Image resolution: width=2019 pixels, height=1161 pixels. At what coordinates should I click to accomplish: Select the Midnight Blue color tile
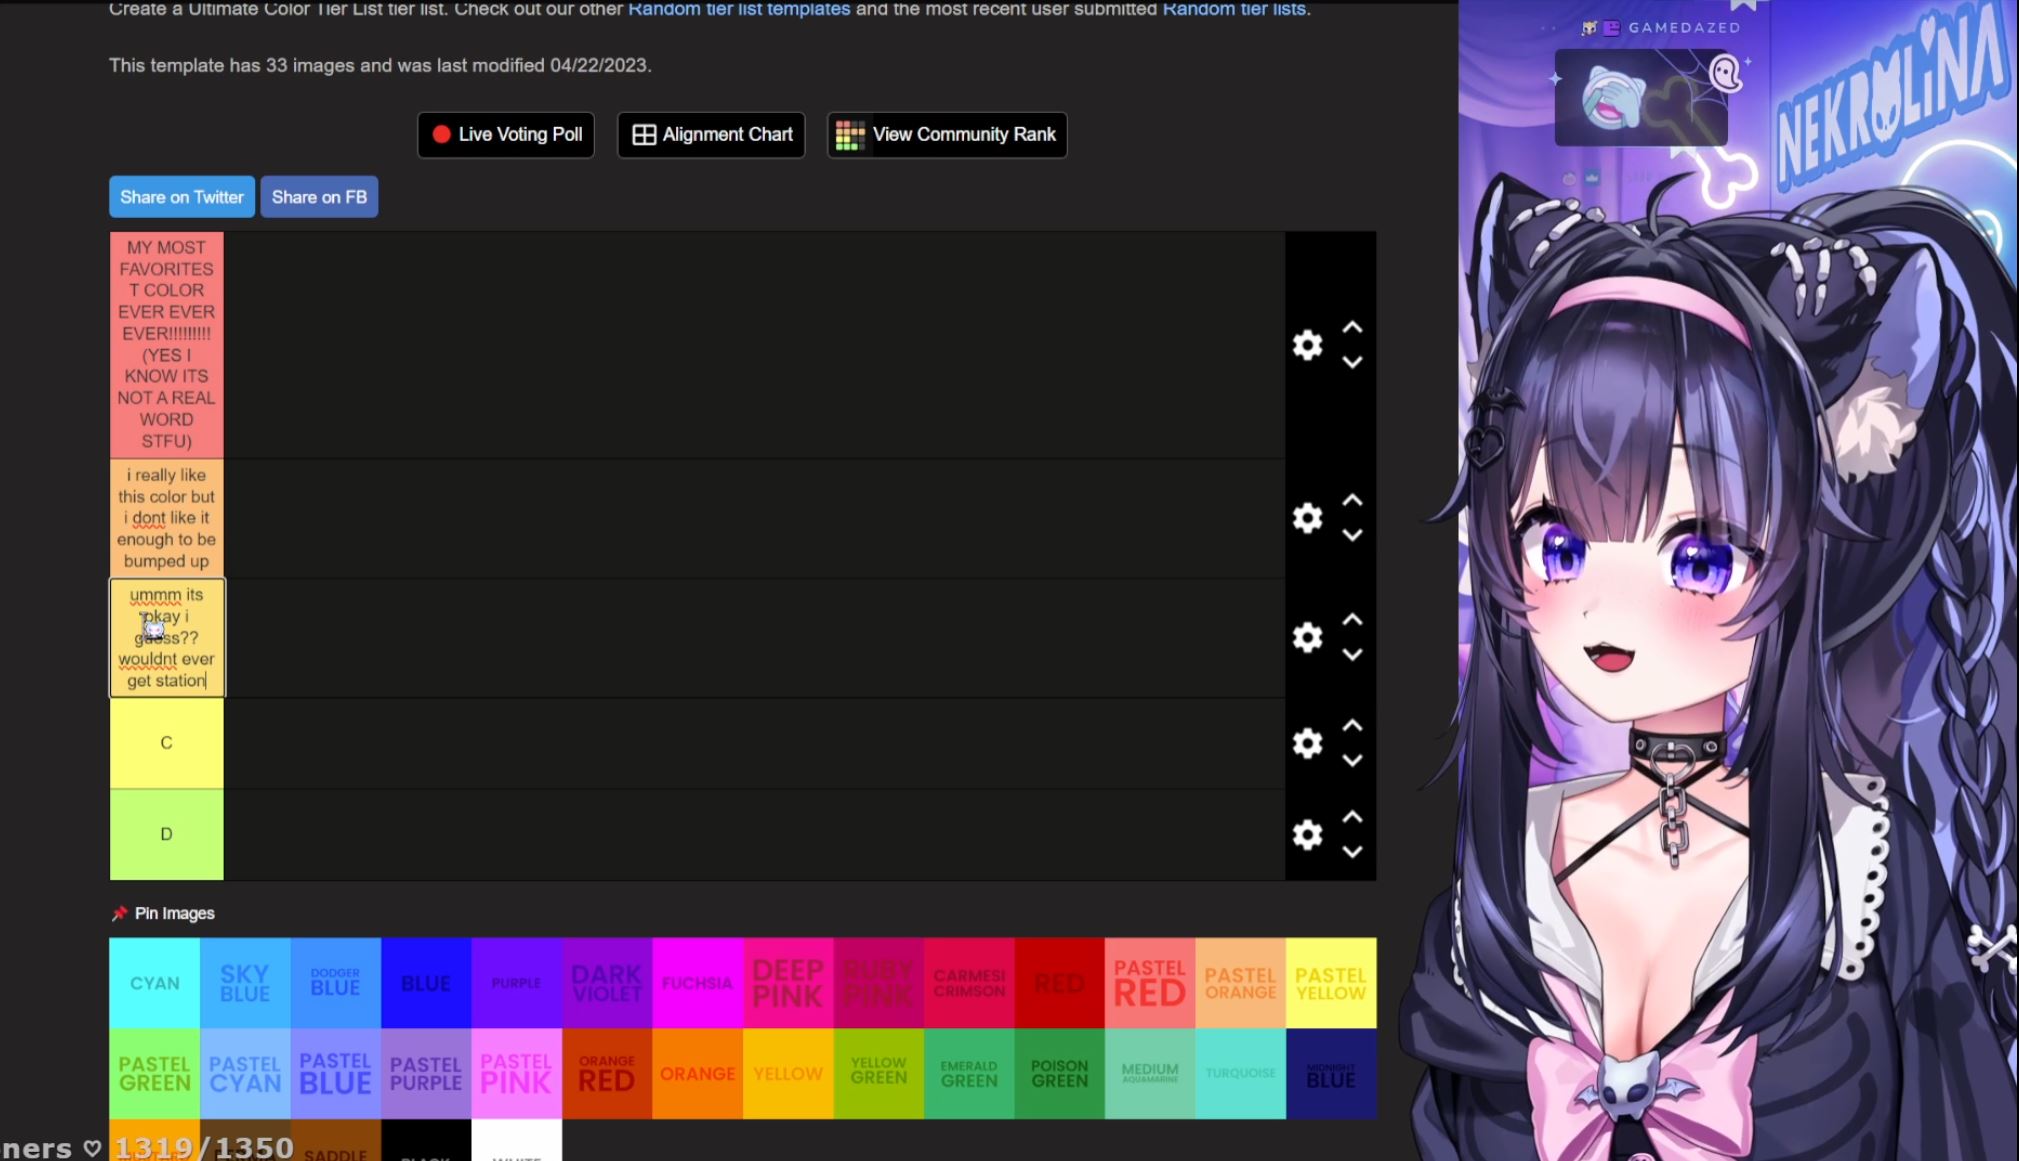pos(1330,1073)
